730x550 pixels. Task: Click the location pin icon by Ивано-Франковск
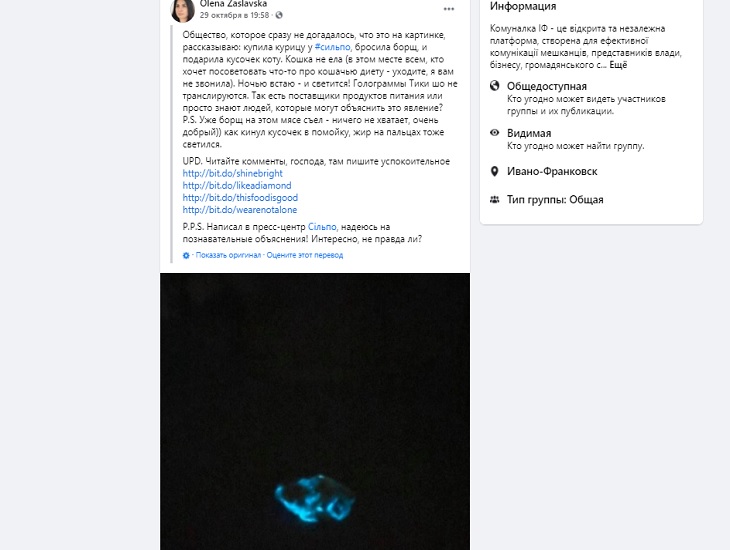(x=494, y=171)
